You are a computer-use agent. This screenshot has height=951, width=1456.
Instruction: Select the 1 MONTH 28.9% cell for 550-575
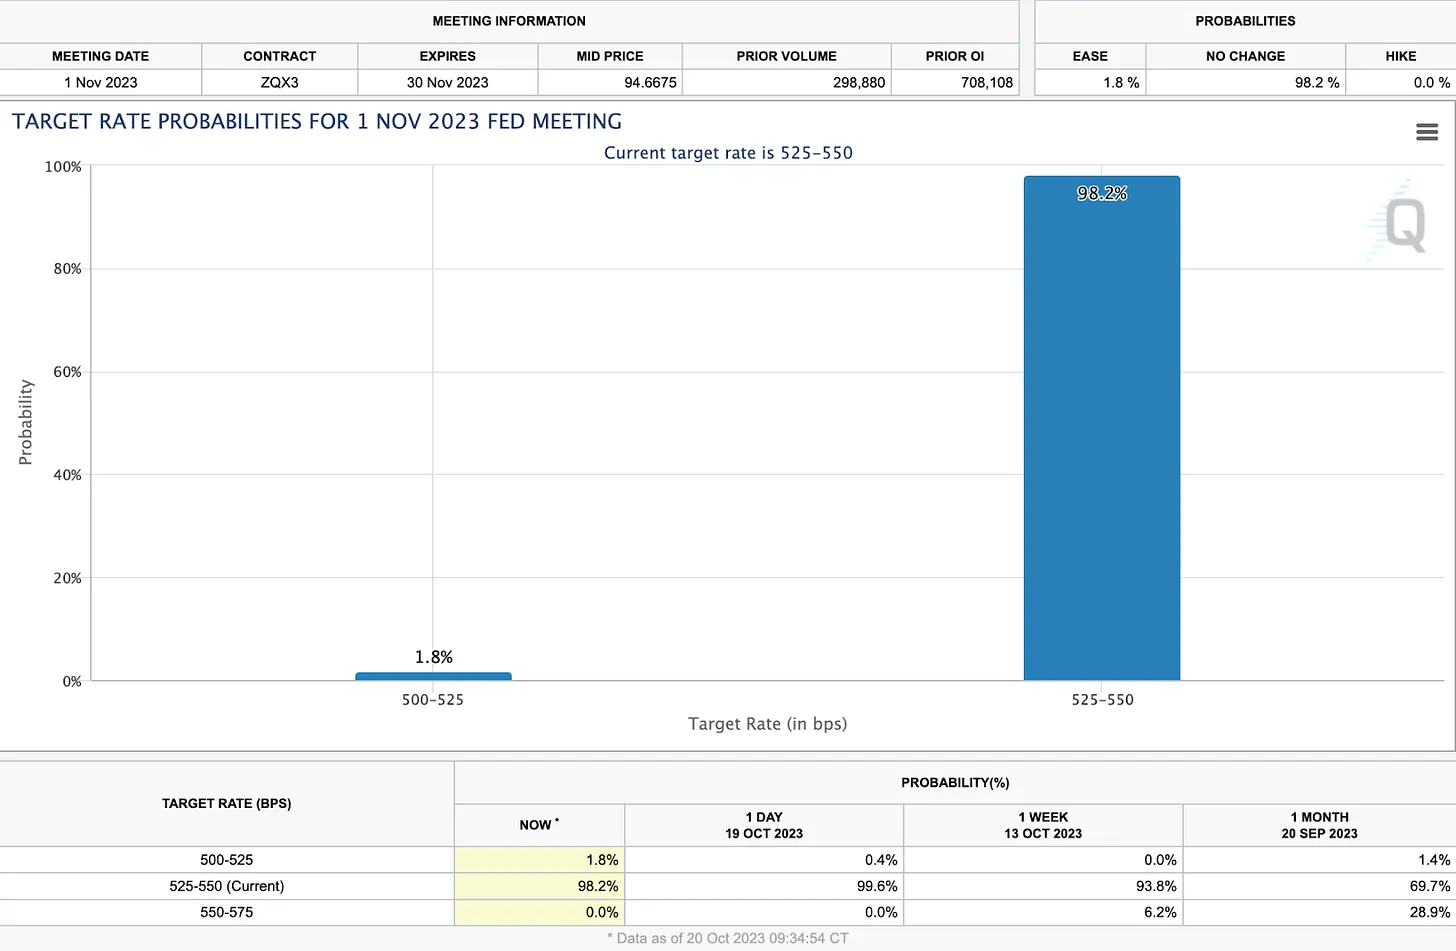[1429, 912]
